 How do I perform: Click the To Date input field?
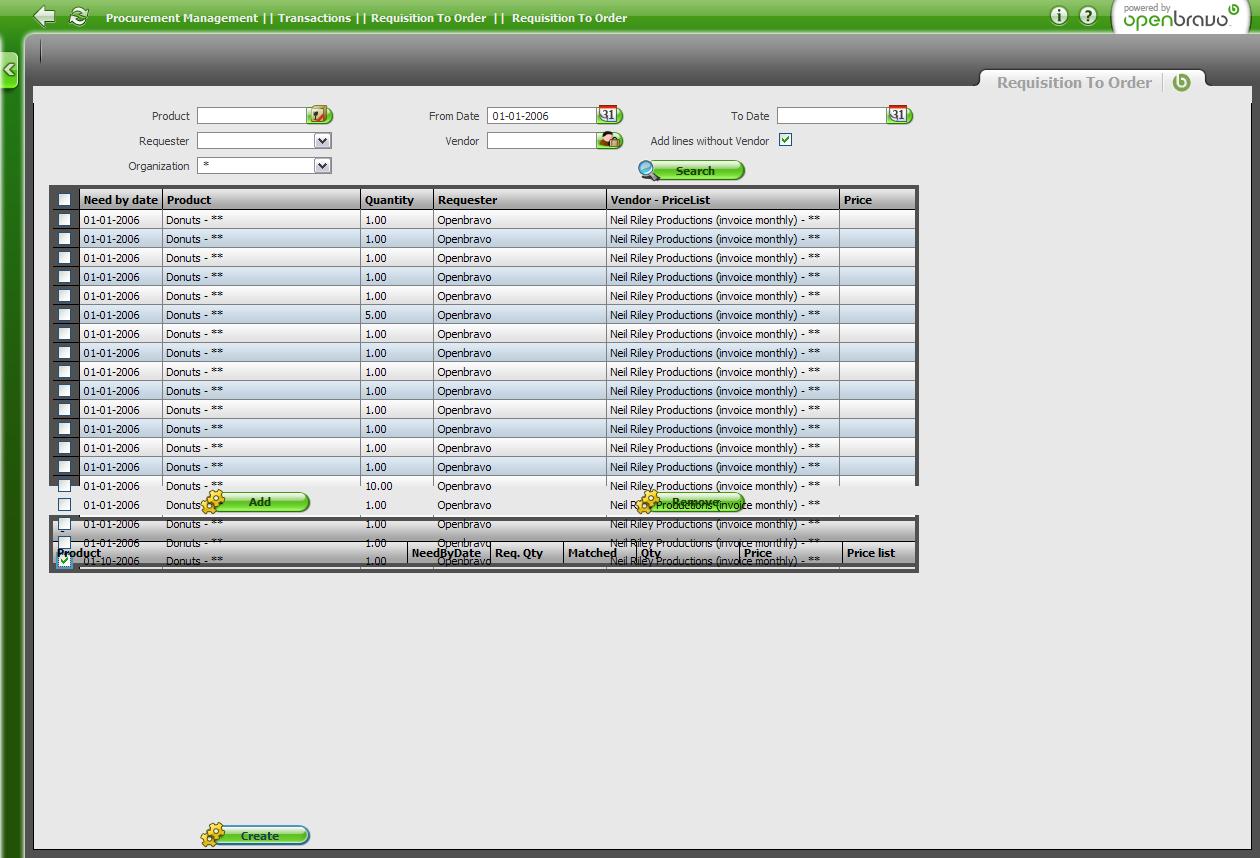(x=832, y=116)
